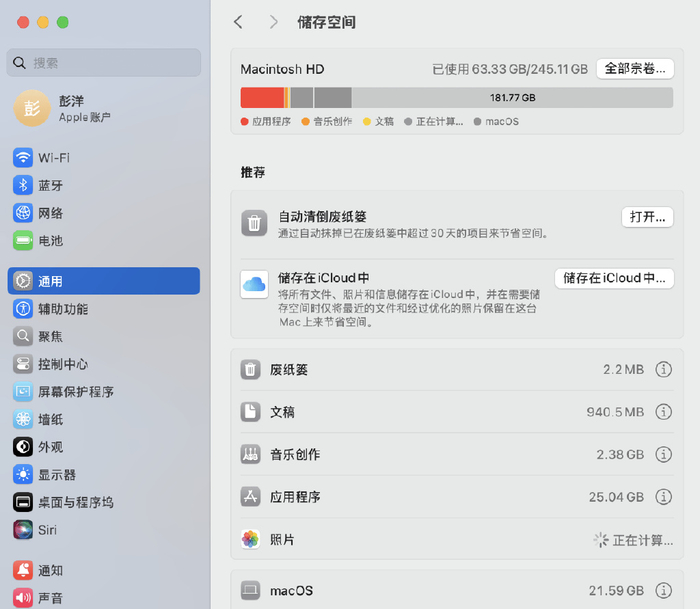Click the 应用程序 App Store icon
This screenshot has height=609, width=700.
point(250,496)
